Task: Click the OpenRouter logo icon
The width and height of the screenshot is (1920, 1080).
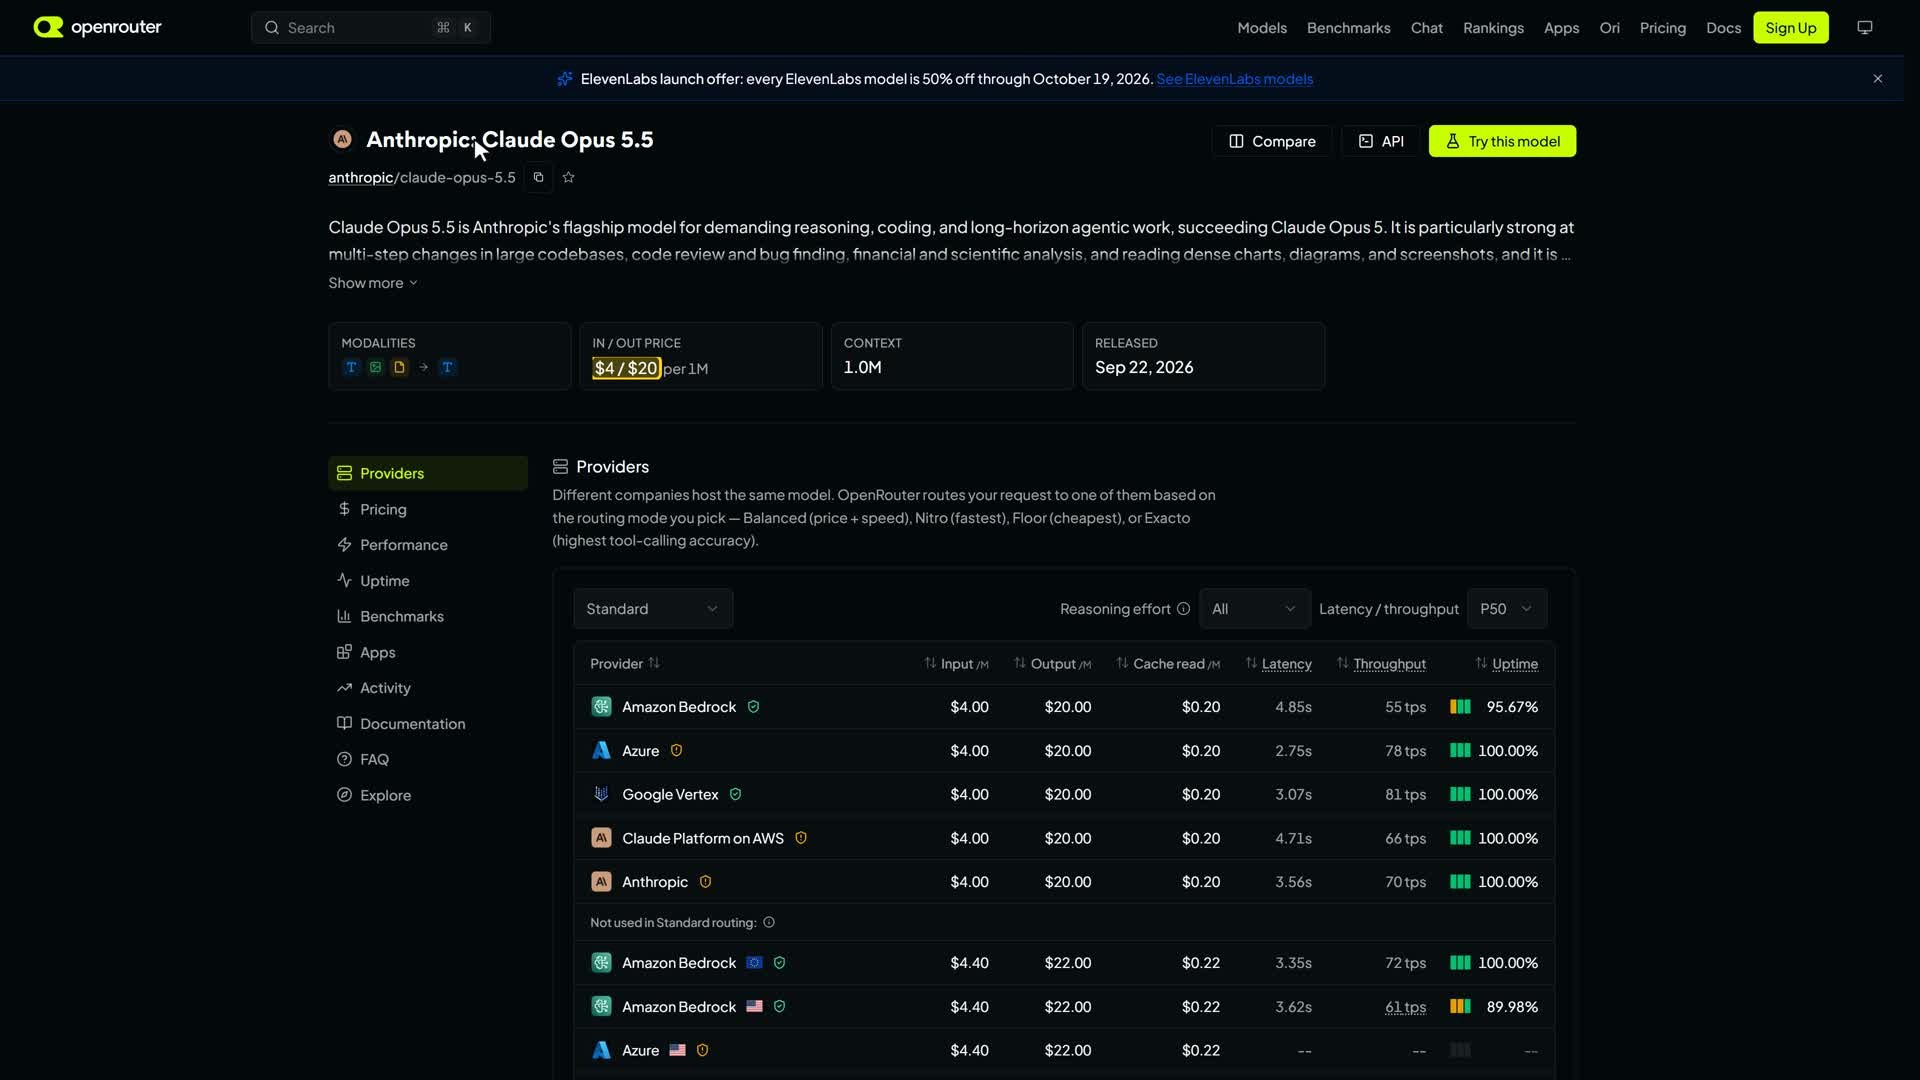Action: [48, 27]
